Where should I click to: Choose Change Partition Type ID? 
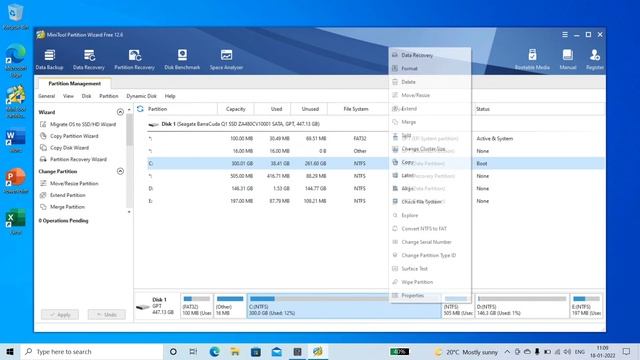(430, 256)
